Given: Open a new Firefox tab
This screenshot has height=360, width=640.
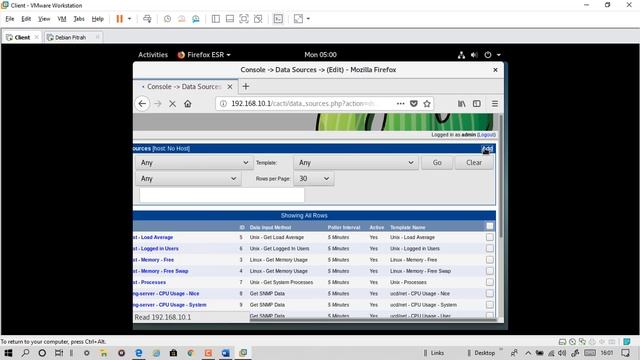Looking at the screenshot, I should tap(246, 87).
